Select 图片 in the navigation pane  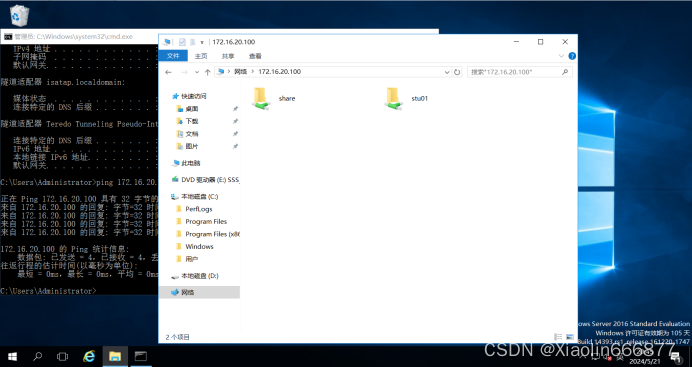click(x=192, y=146)
